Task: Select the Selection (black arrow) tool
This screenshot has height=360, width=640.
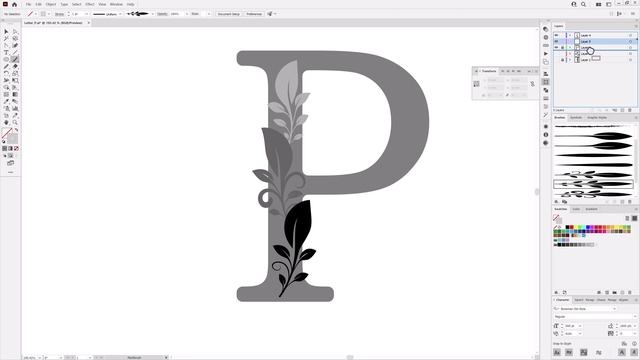Action: [x=6, y=31]
